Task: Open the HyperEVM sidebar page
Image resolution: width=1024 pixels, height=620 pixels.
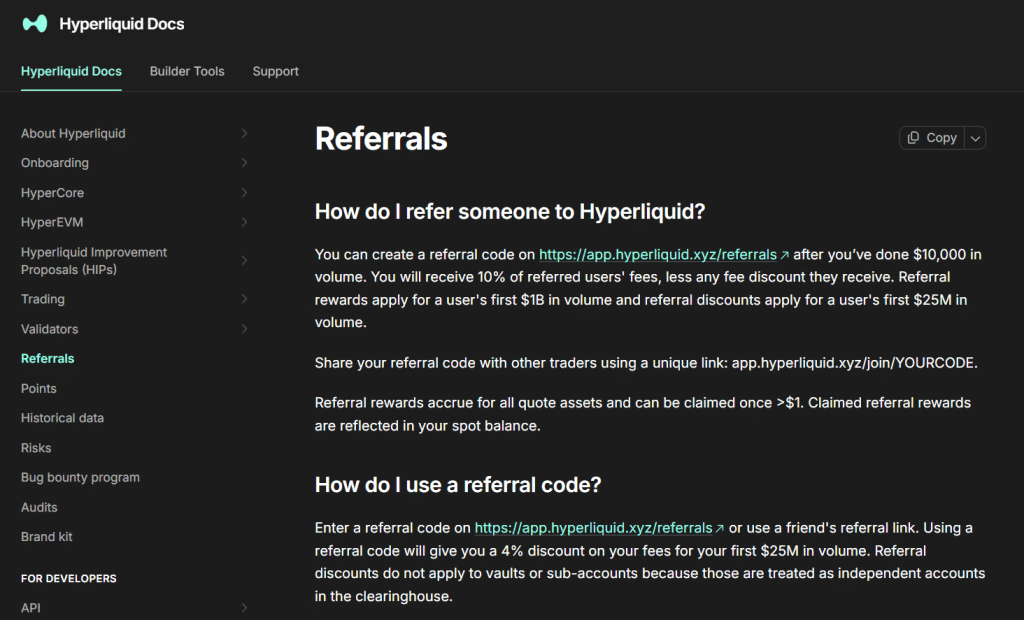Action: pyautogui.click(x=52, y=222)
